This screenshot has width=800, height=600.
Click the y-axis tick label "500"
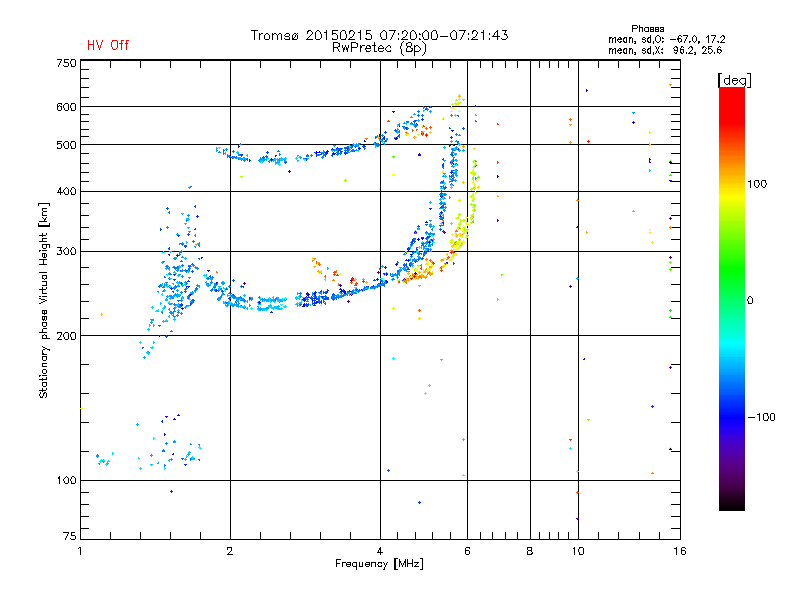(66, 145)
